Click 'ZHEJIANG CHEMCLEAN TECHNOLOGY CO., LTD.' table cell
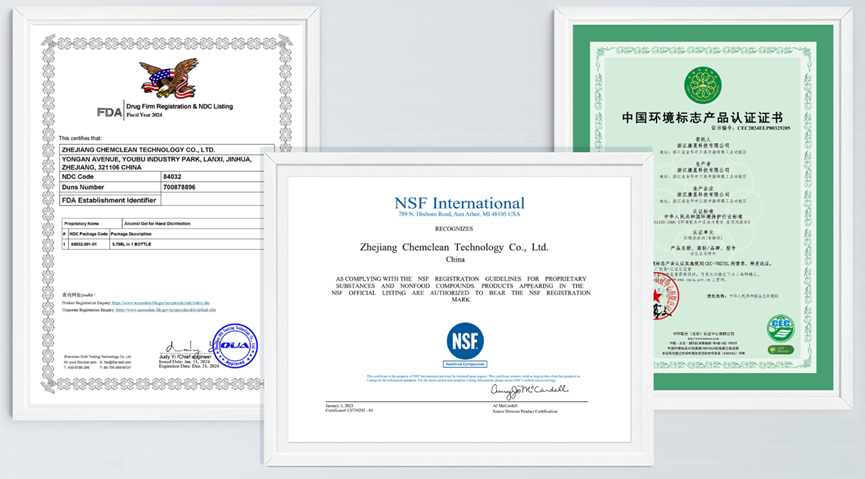The height and width of the screenshot is (479, 865). (x=167, y=150)
